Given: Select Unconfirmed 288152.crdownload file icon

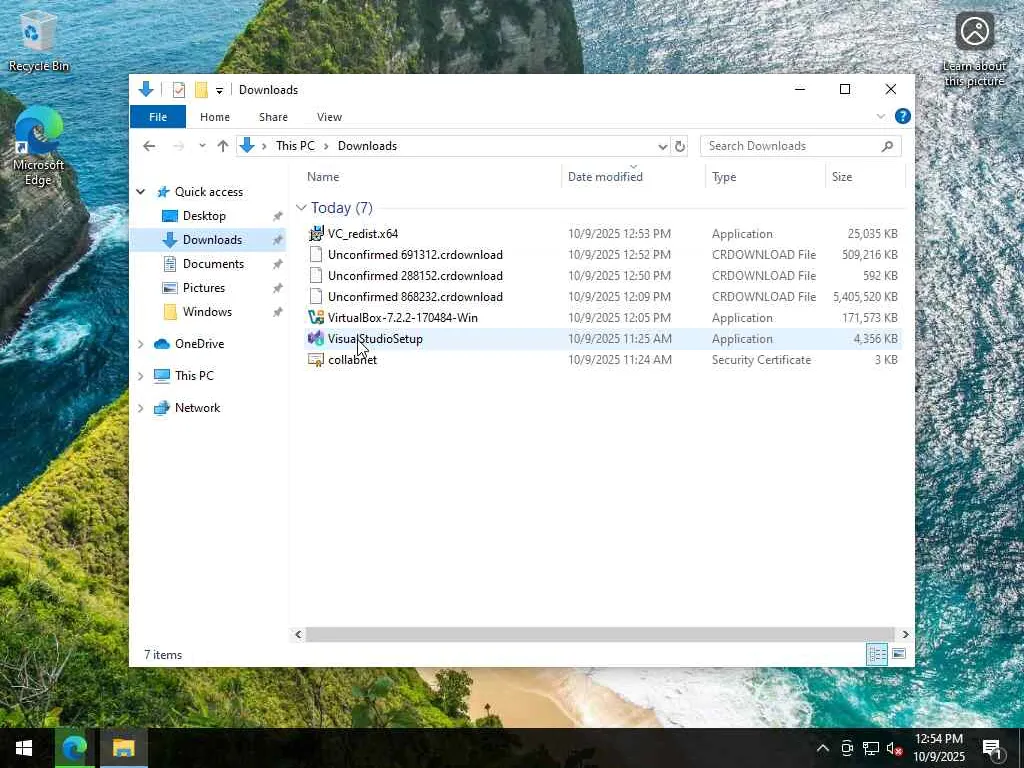Looking at the screenshot, I should point(316,276).
